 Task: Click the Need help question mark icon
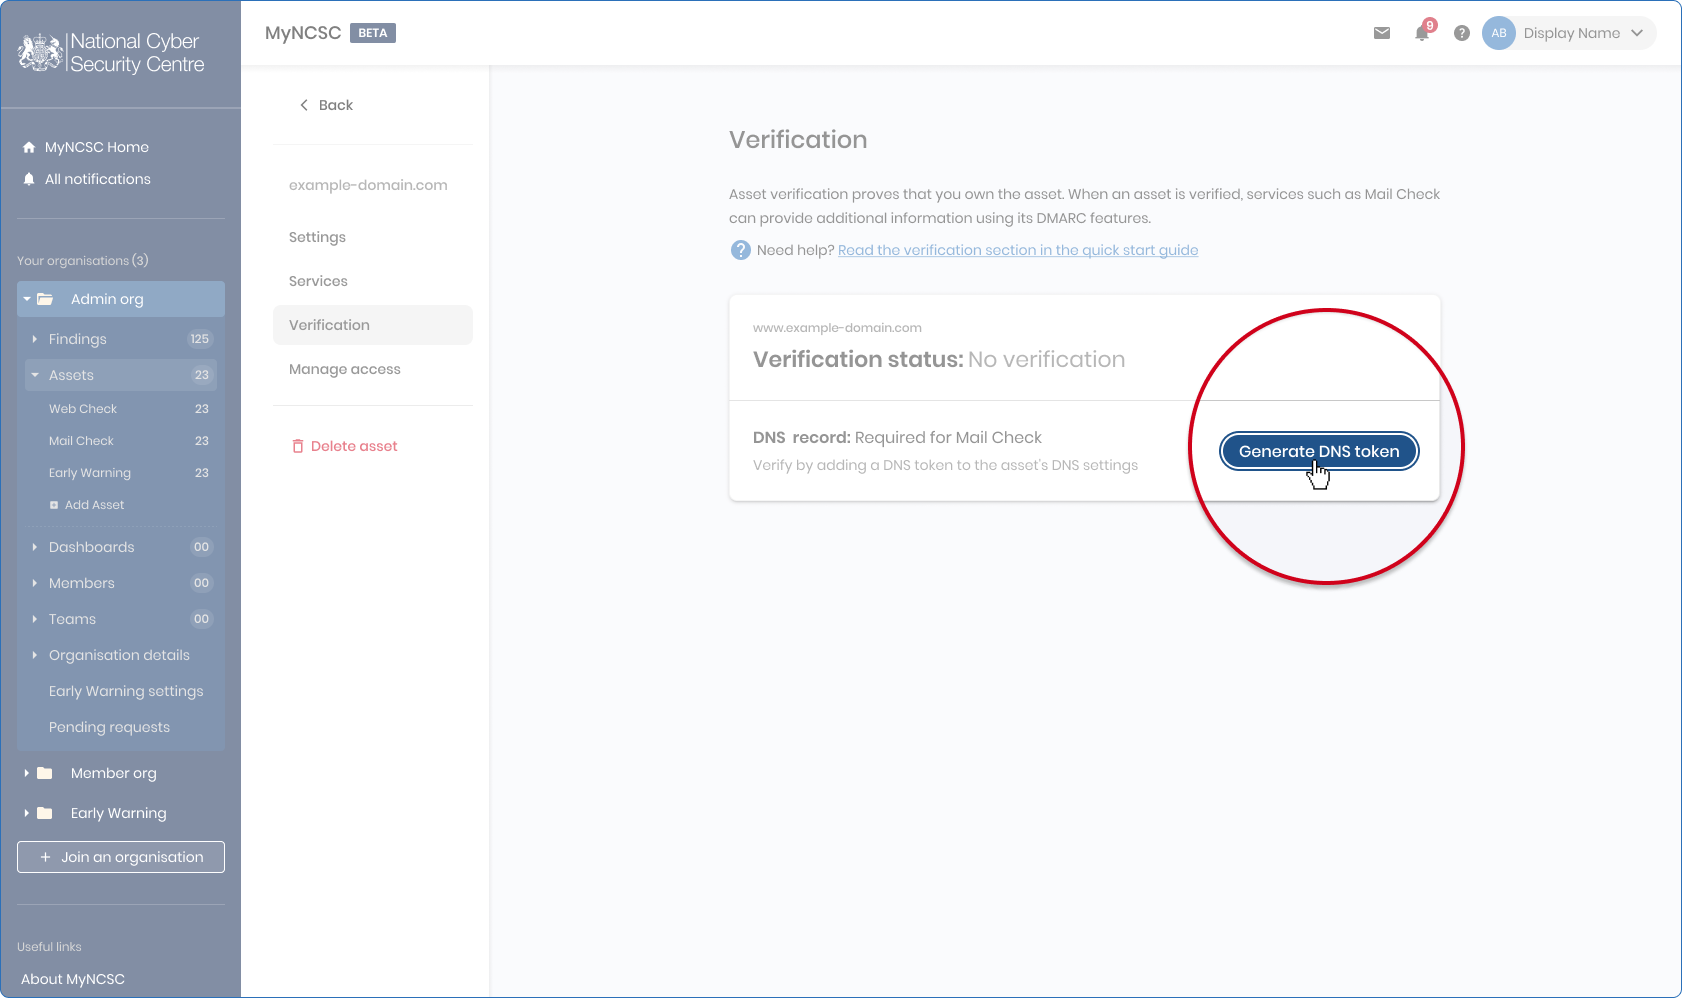point(741,250)
